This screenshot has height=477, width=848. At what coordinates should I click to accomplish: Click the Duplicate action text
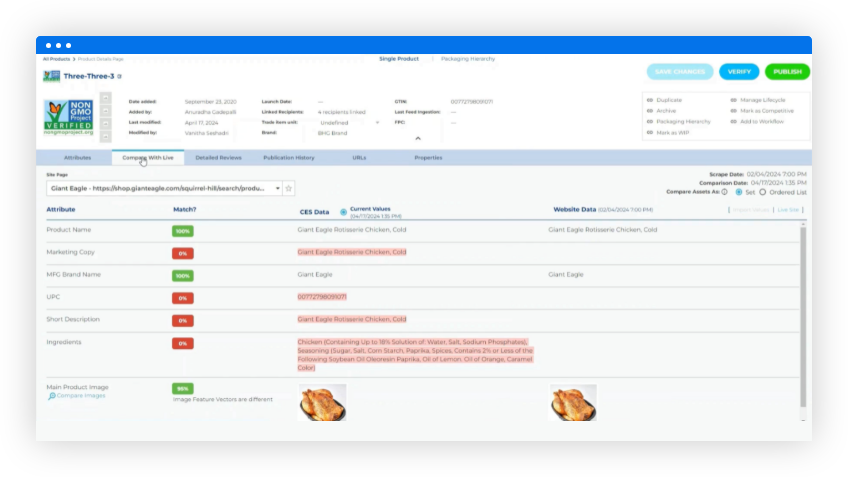click(x=669, y=100)
